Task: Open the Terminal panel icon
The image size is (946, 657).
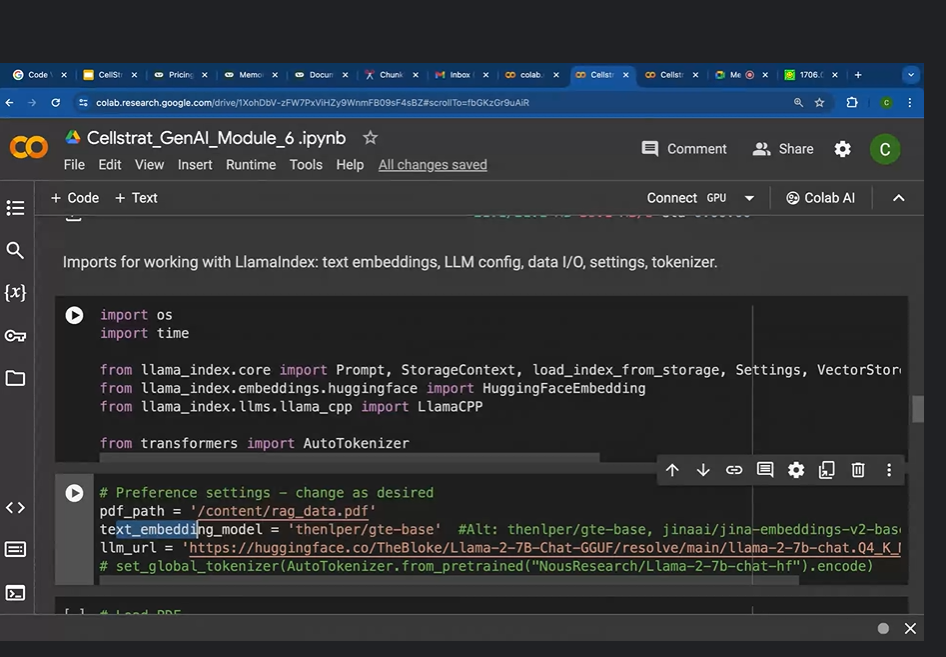Action: click(x=15, y=593)
